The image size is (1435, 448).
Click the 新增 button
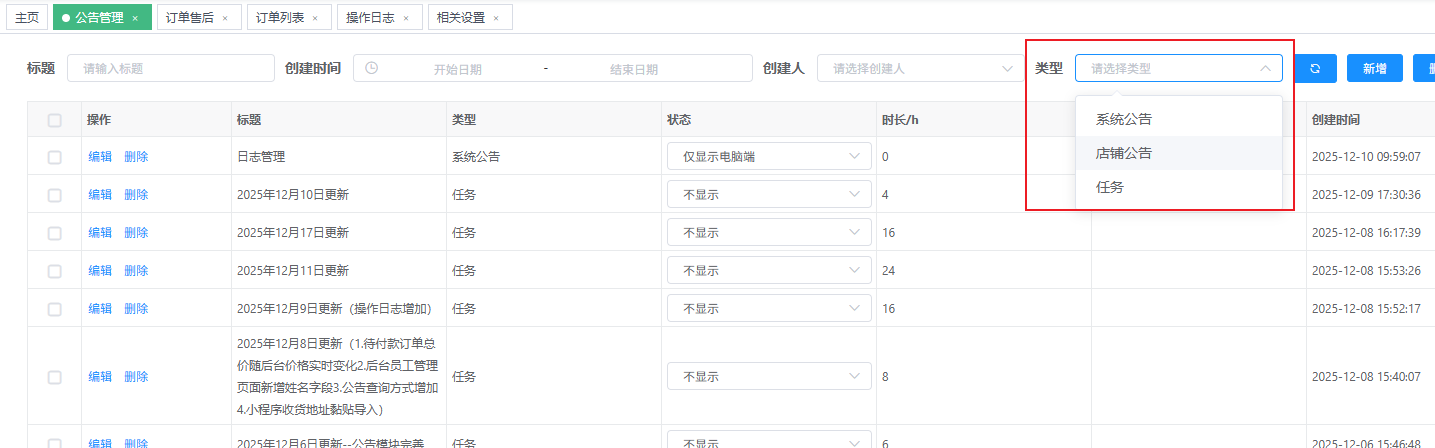point(1374,68)
